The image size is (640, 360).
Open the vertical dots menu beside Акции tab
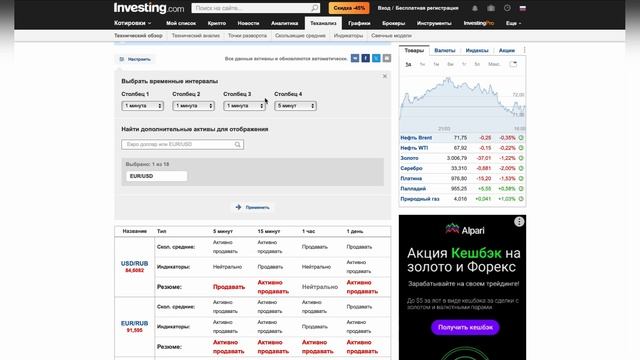point(524,50)
